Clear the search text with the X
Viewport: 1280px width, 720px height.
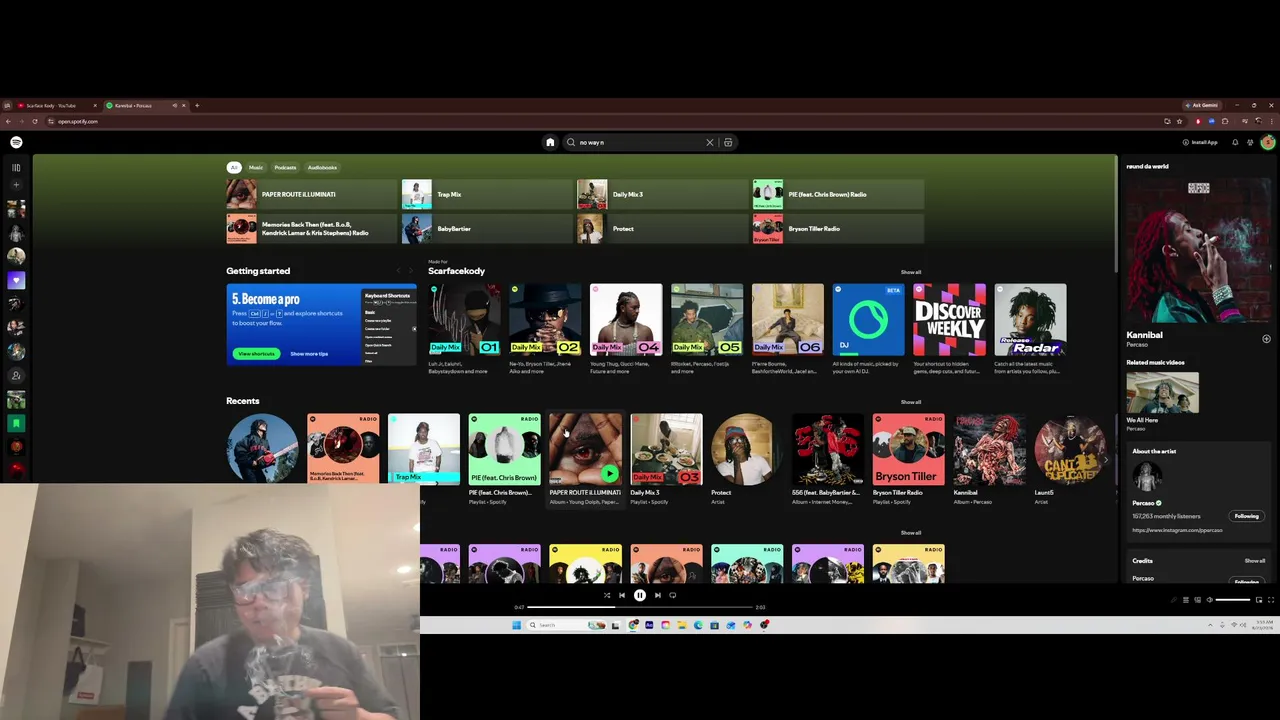(710, 142)
